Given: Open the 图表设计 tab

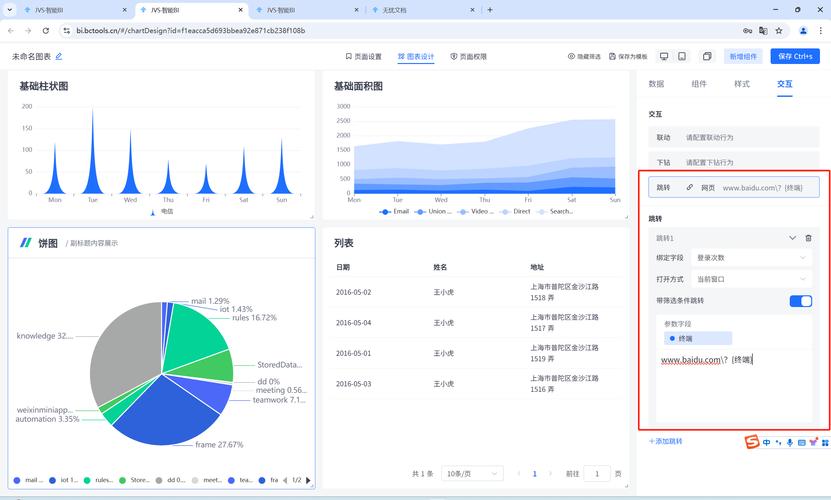Looking at the screenshot, I should tap(416, 56).
